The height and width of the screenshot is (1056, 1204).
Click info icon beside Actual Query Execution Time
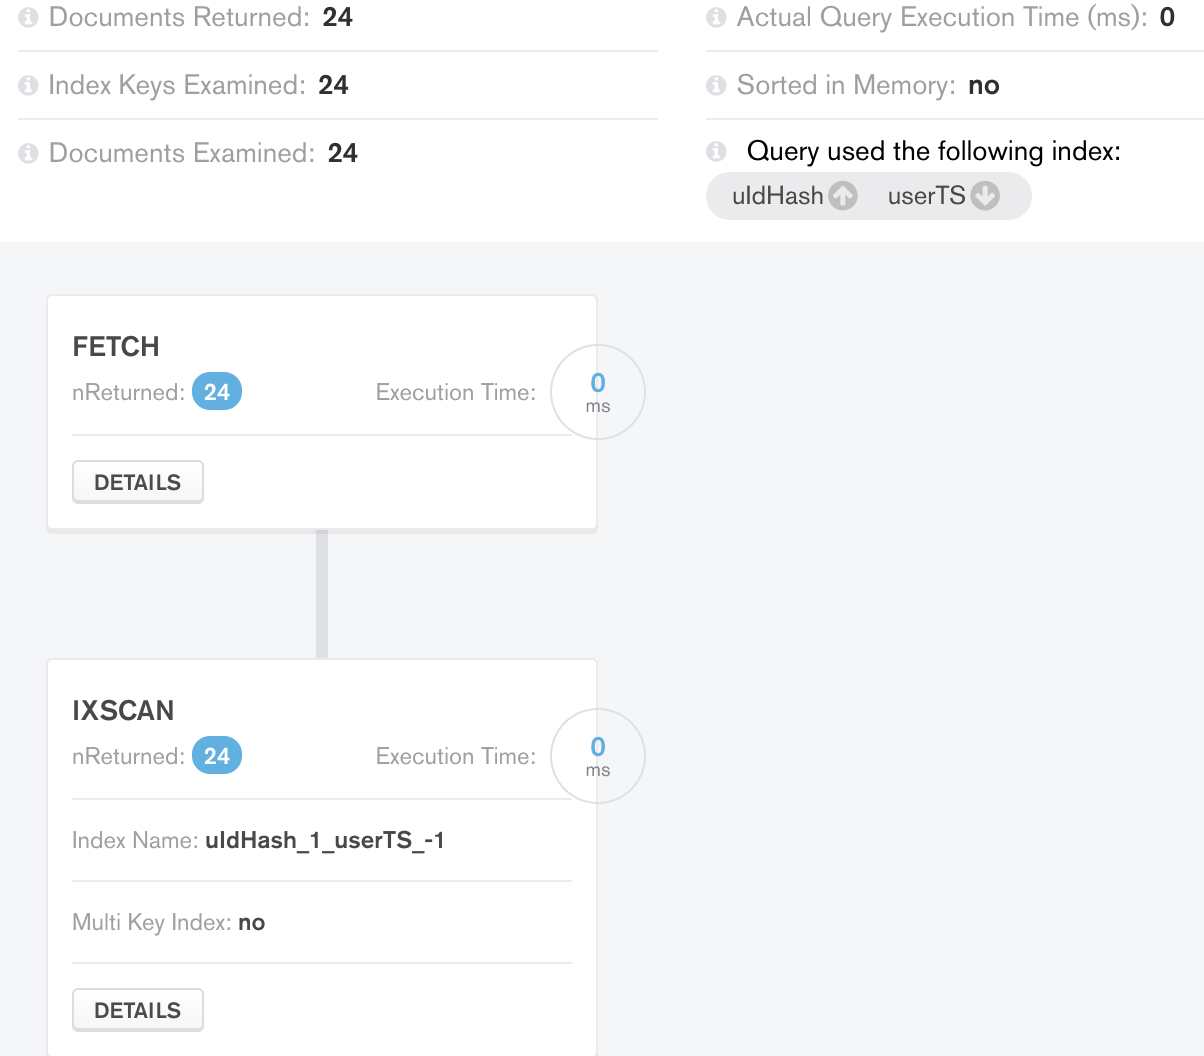point(716,18)
